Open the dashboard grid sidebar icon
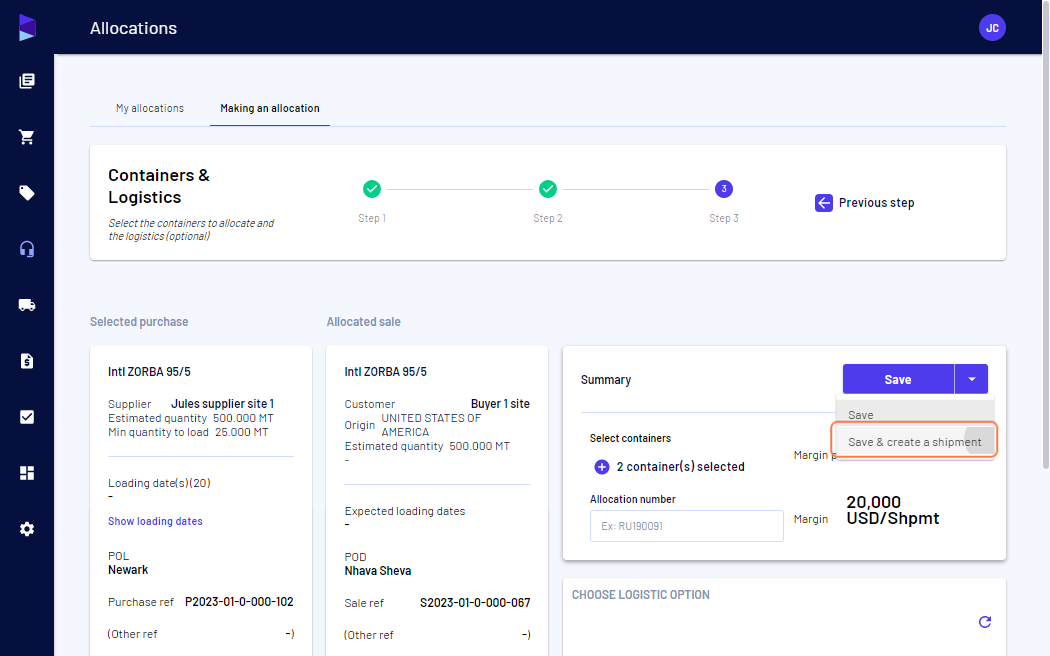 click(x=27, y=473)
